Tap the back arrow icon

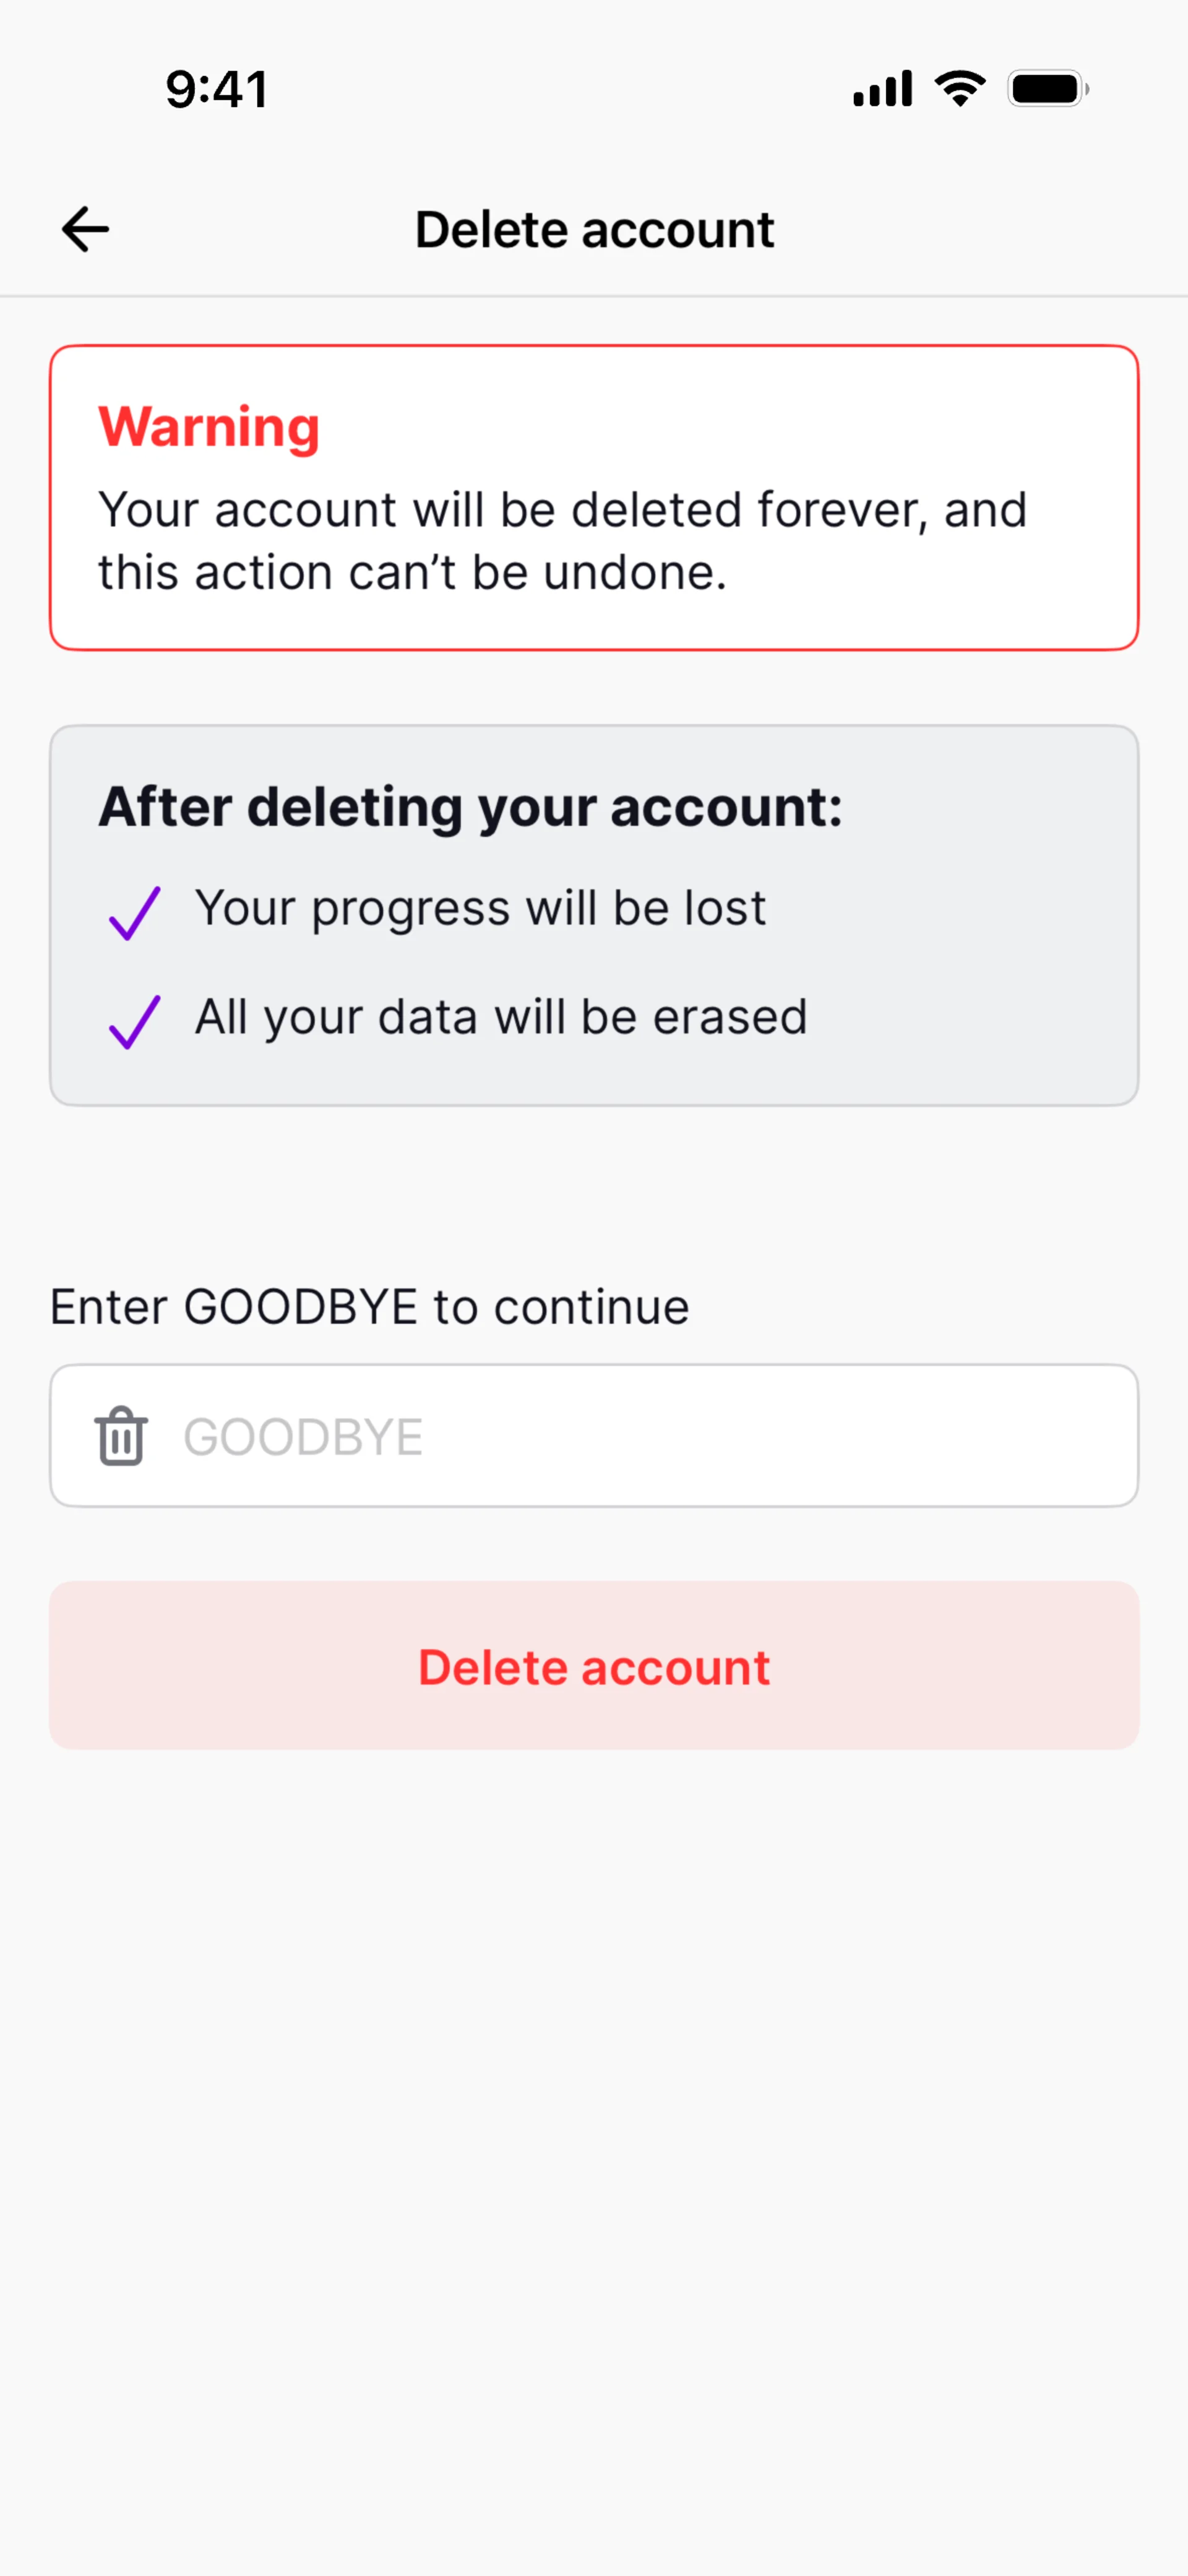pyautogui.click(x=85, y=229)
